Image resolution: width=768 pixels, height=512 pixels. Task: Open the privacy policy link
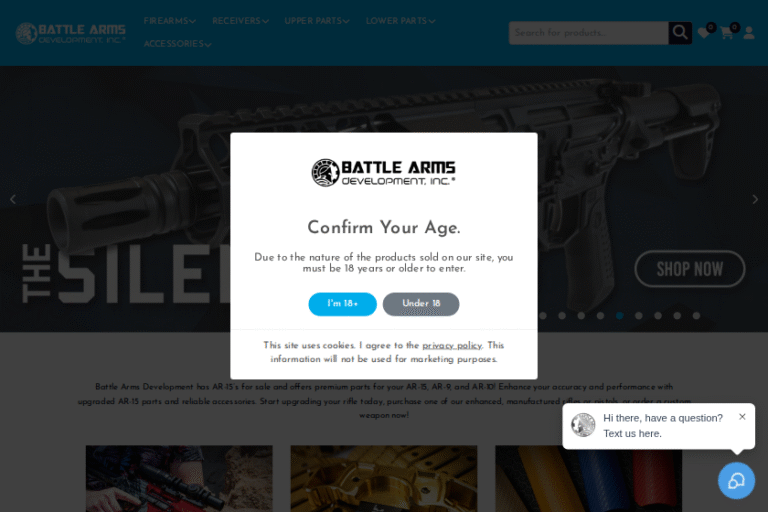452,345
